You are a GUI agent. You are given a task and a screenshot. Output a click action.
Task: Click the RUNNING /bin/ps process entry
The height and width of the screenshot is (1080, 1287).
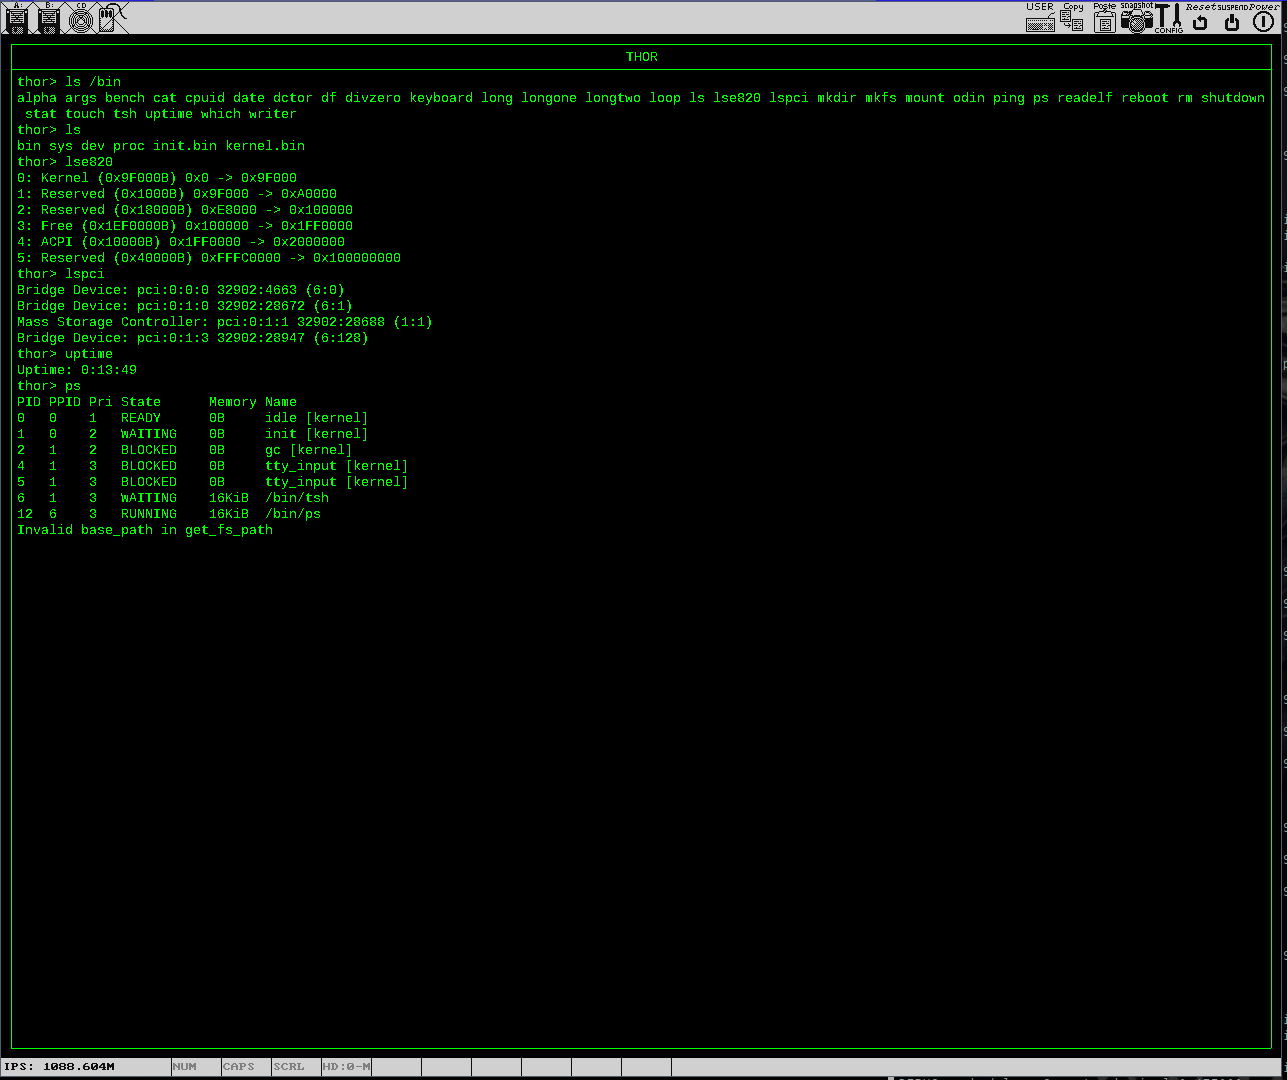(x=170, y=513)
